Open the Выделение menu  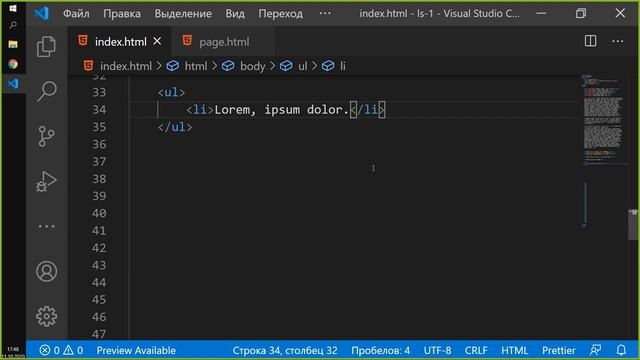[183, 13]
